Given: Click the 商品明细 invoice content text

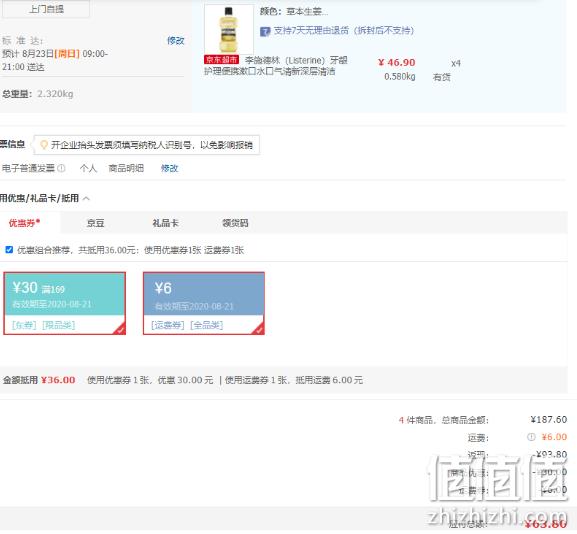Looking at the screenshot, I should pos(126,168).
